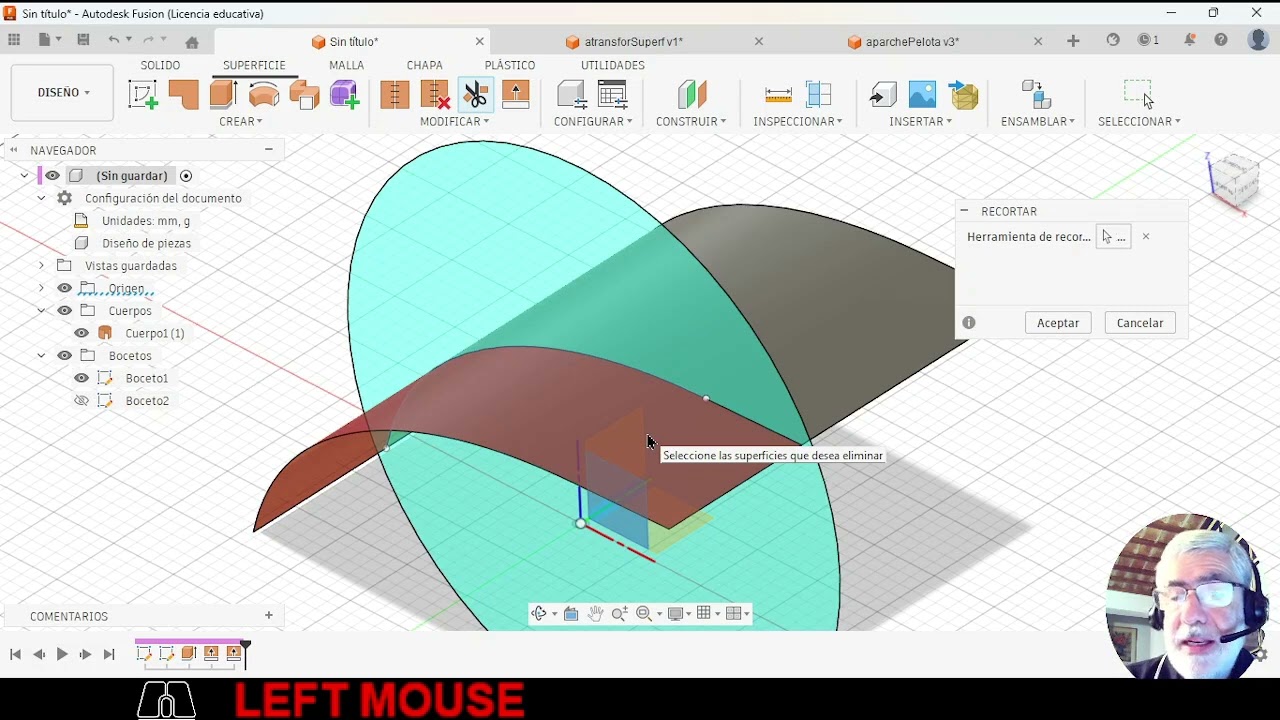Click the Patch surface tool icon
This screenshot has height=720, width=1280.
pos(183,95)
